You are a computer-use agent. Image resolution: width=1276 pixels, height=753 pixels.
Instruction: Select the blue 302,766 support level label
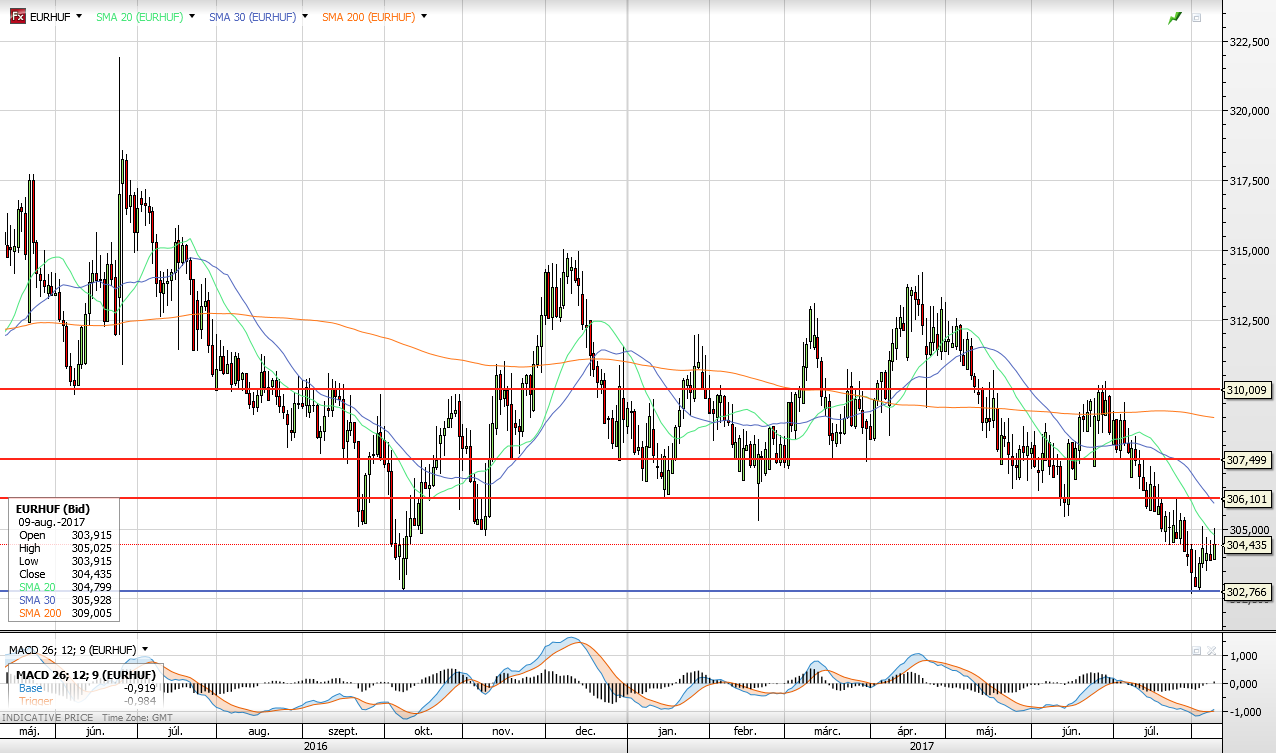1246,592
